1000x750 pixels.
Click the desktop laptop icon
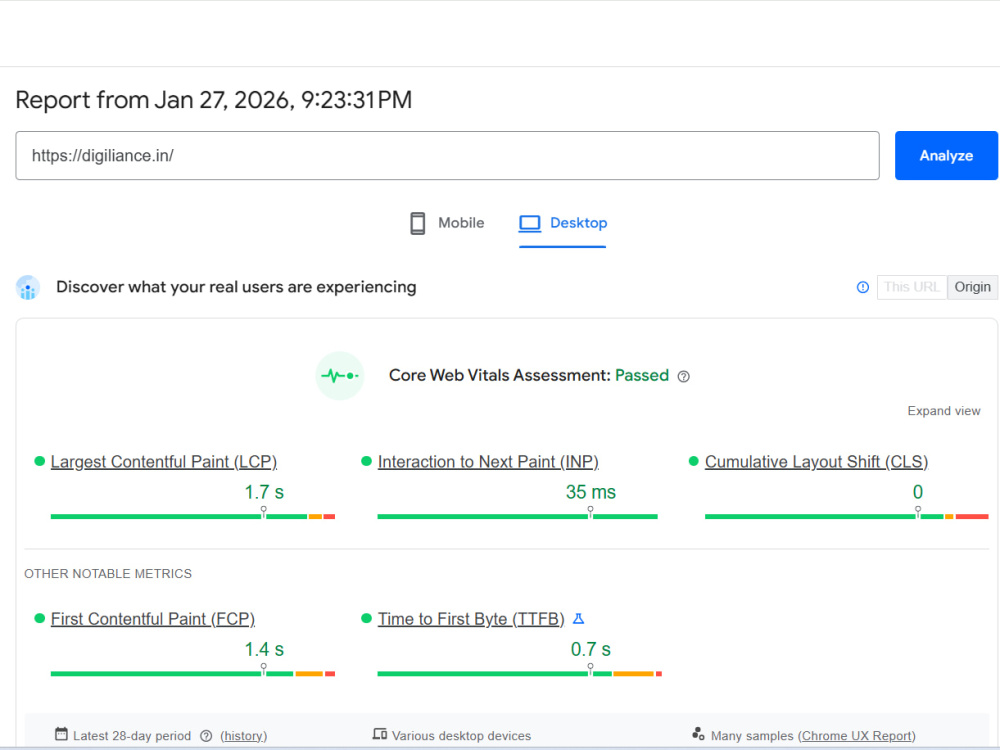529,223
